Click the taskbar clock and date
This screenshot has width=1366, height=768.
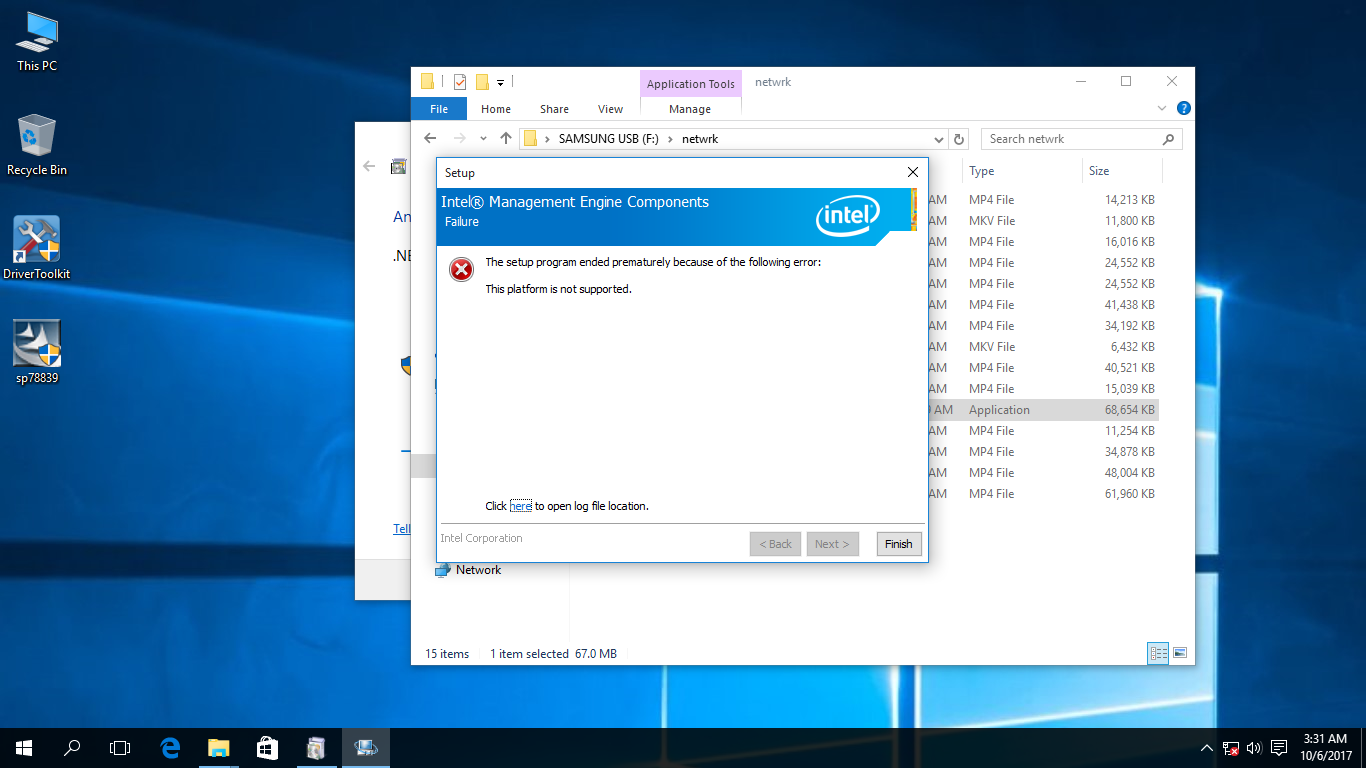point(1326,747)
